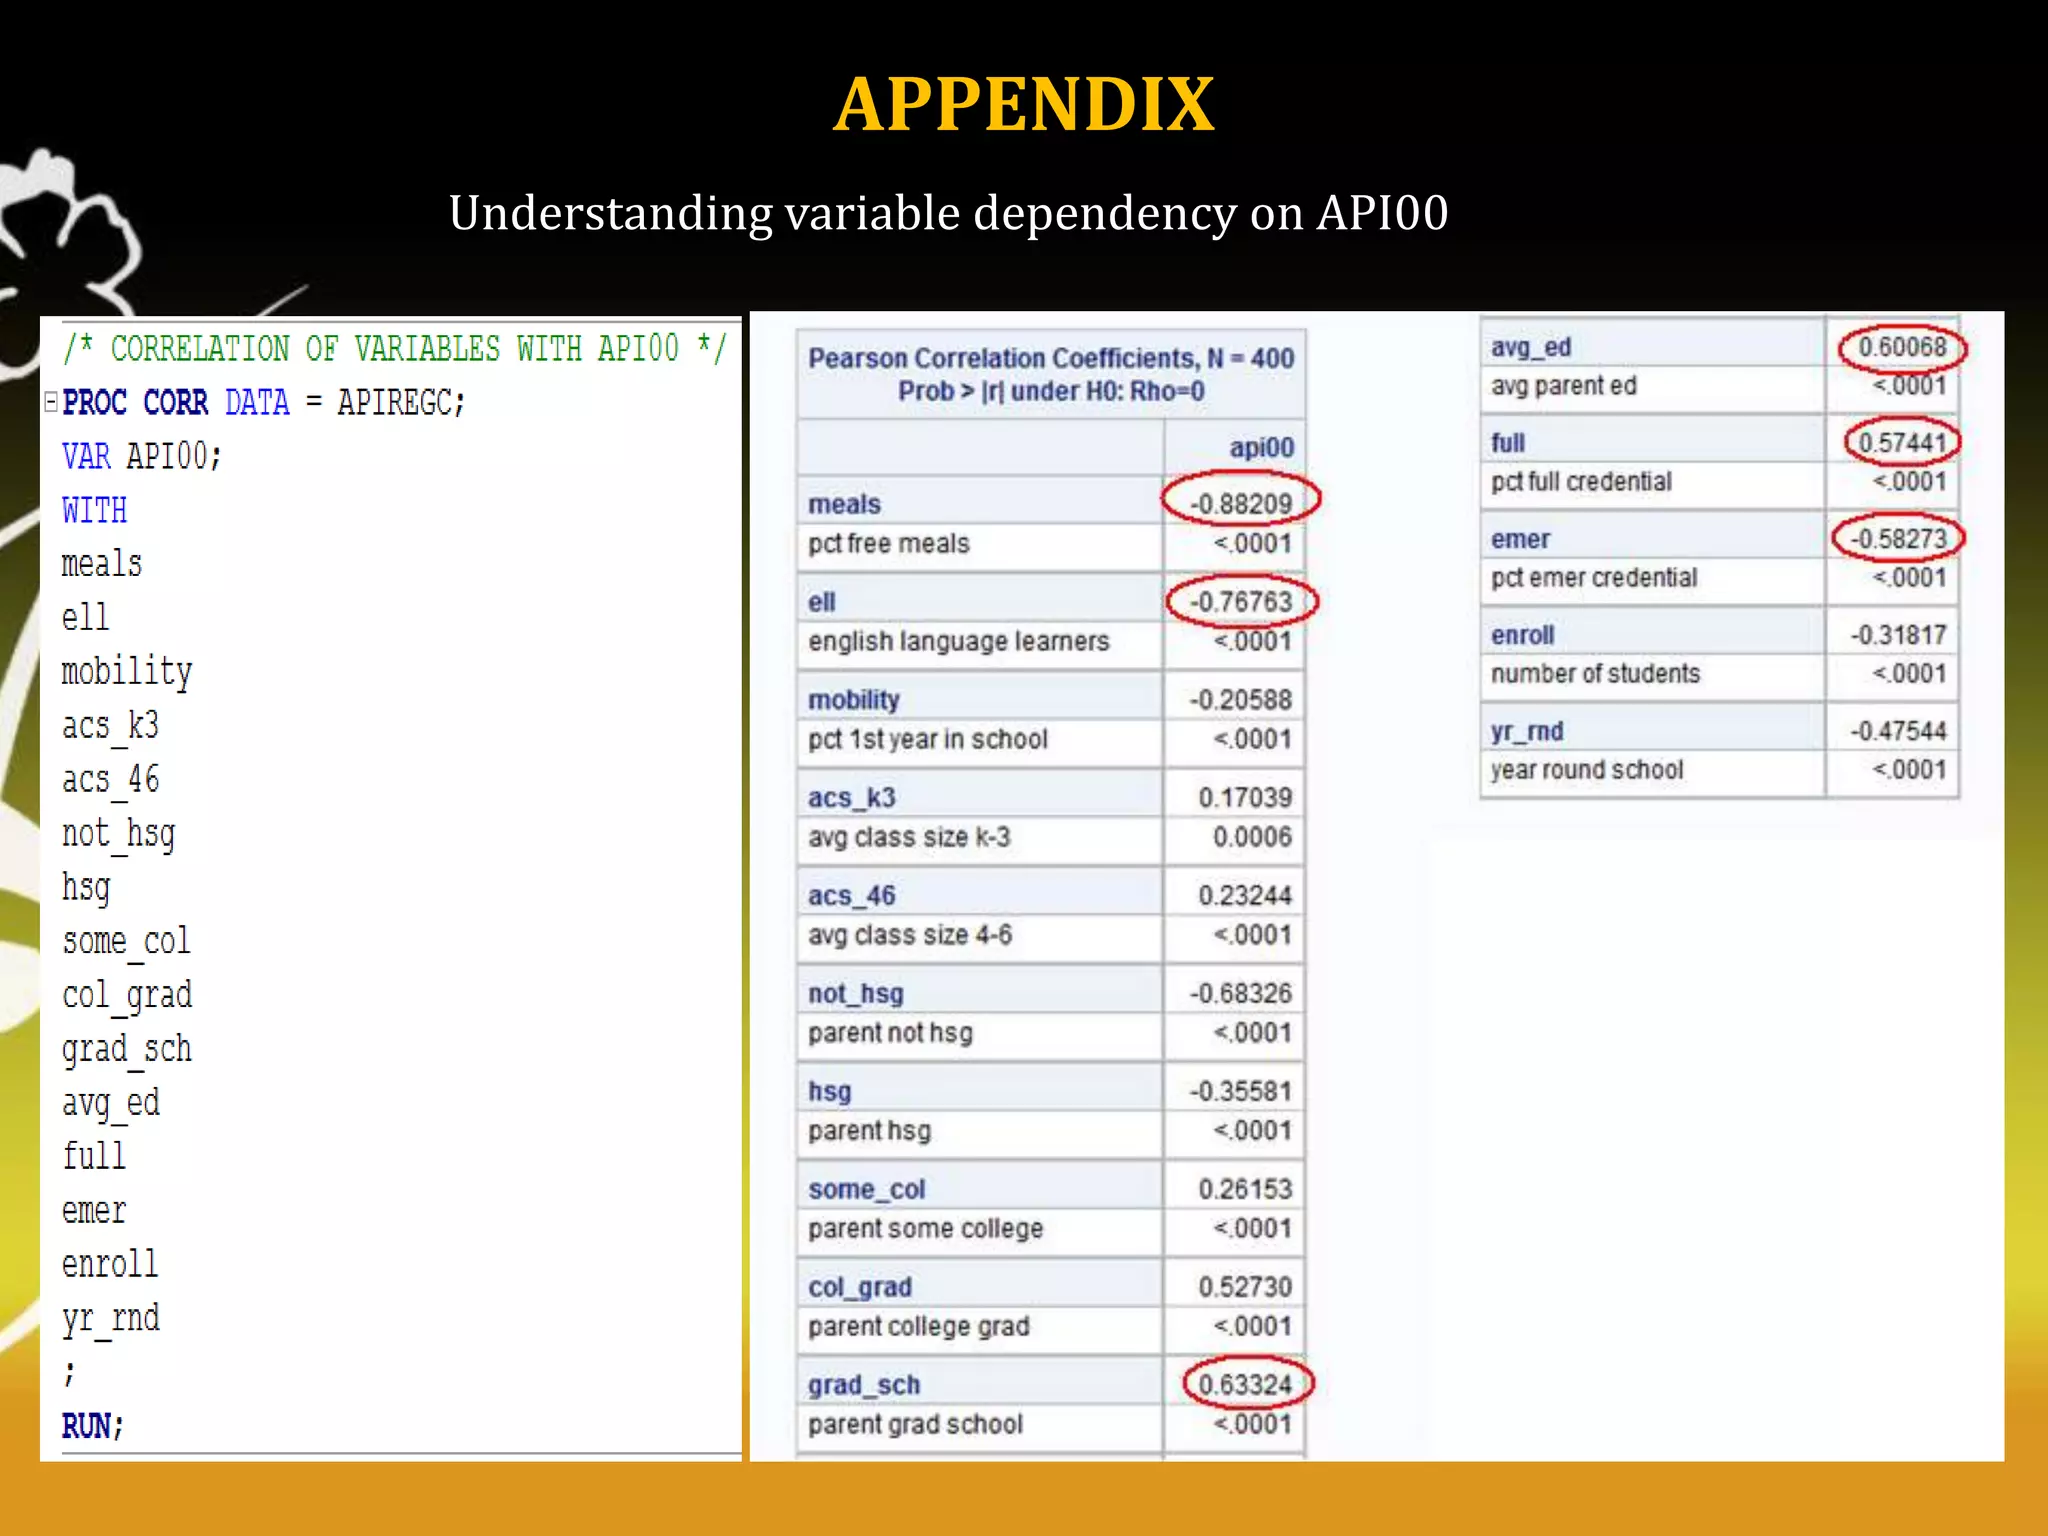Click the 'avg class size 4-6' label

(910, 935)
